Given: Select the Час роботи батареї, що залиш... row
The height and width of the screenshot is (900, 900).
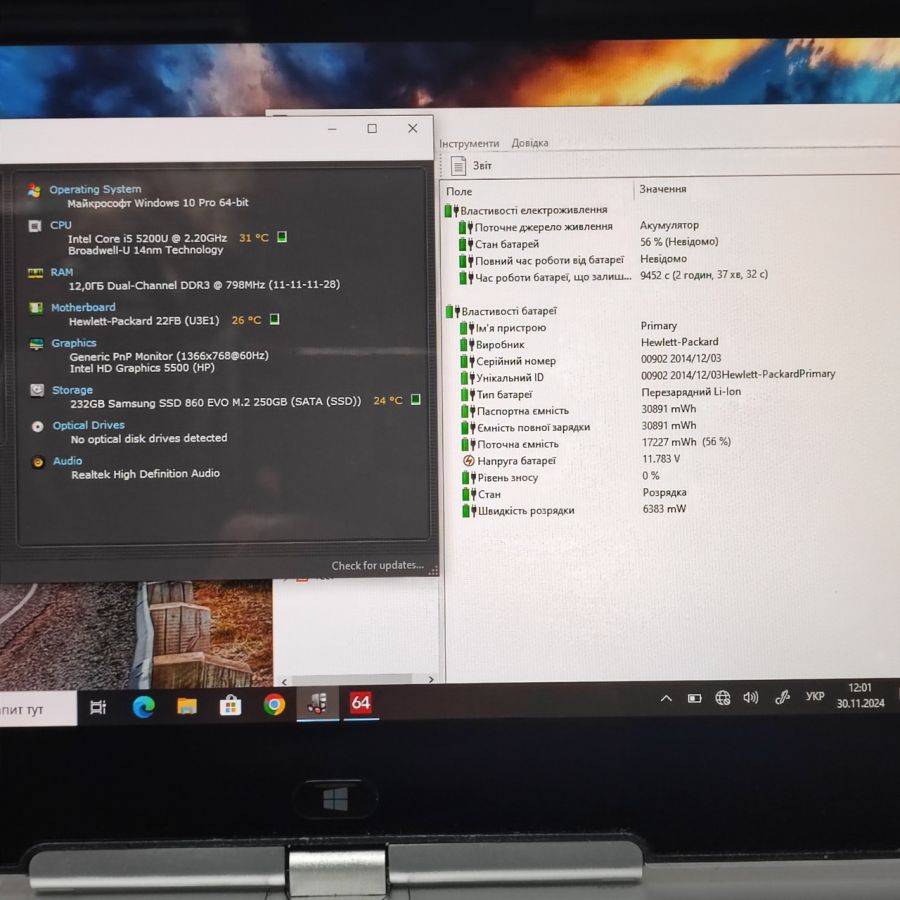Looking at the screenshot, I should tap(545, 277).
